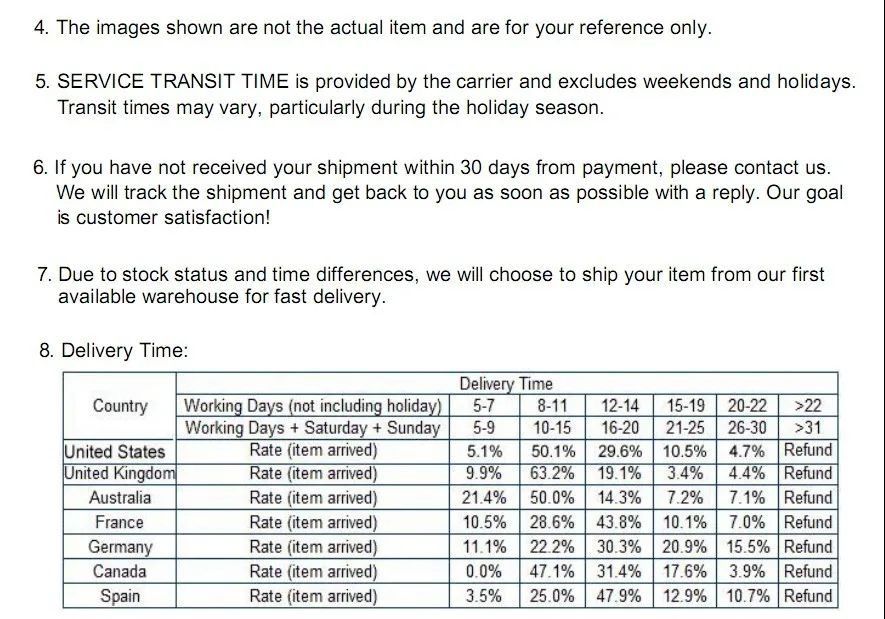Click the 43.8% France rate cell
This screenshot has width=885, height=619.
pos(619,522)
